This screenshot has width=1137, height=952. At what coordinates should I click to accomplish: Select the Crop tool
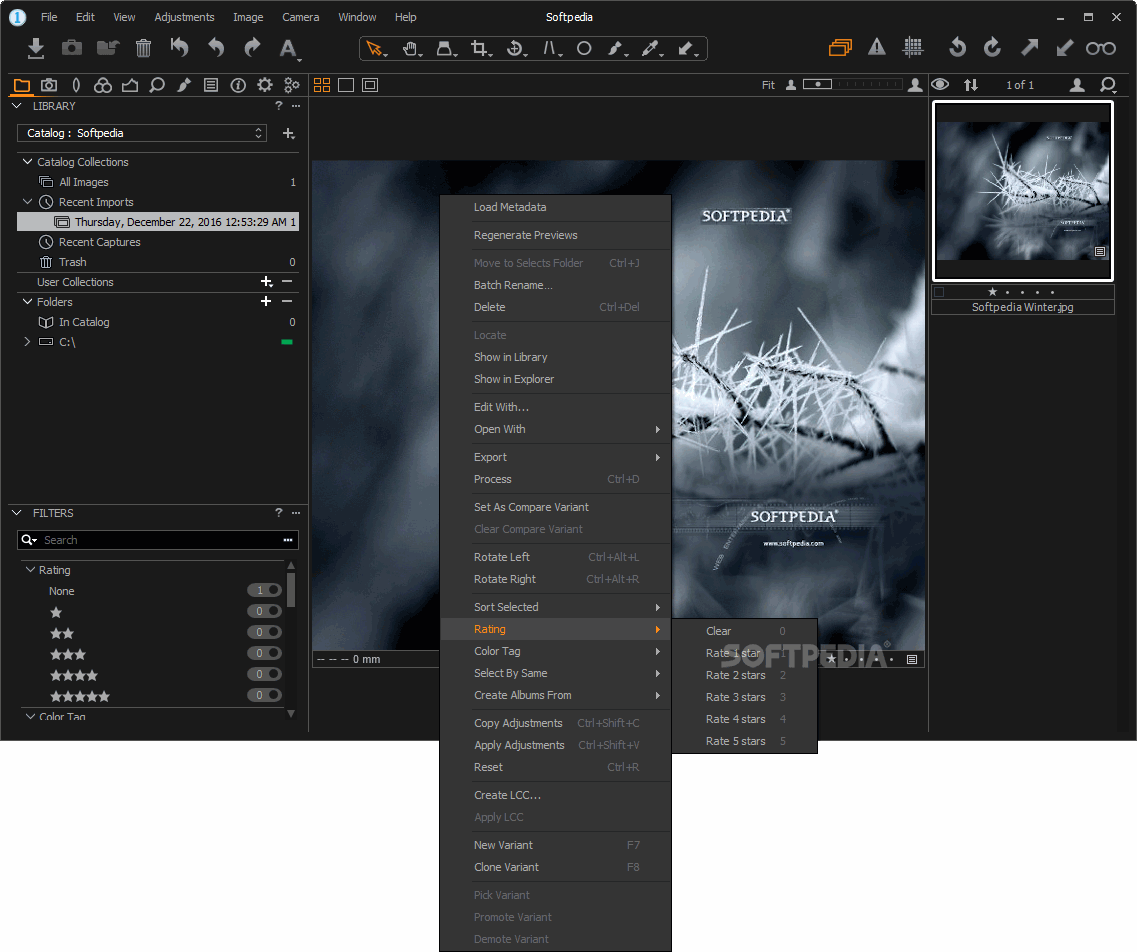[x=479, y=49]
